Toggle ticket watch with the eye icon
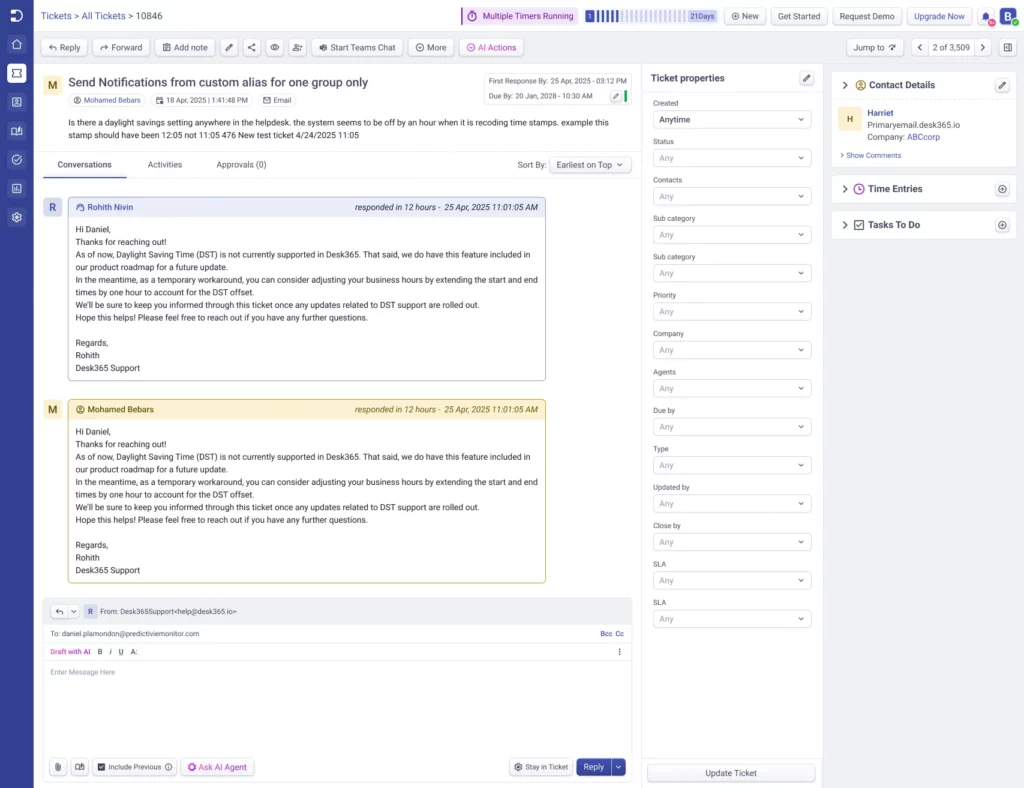1024x788 pixels. coord(274,47)
